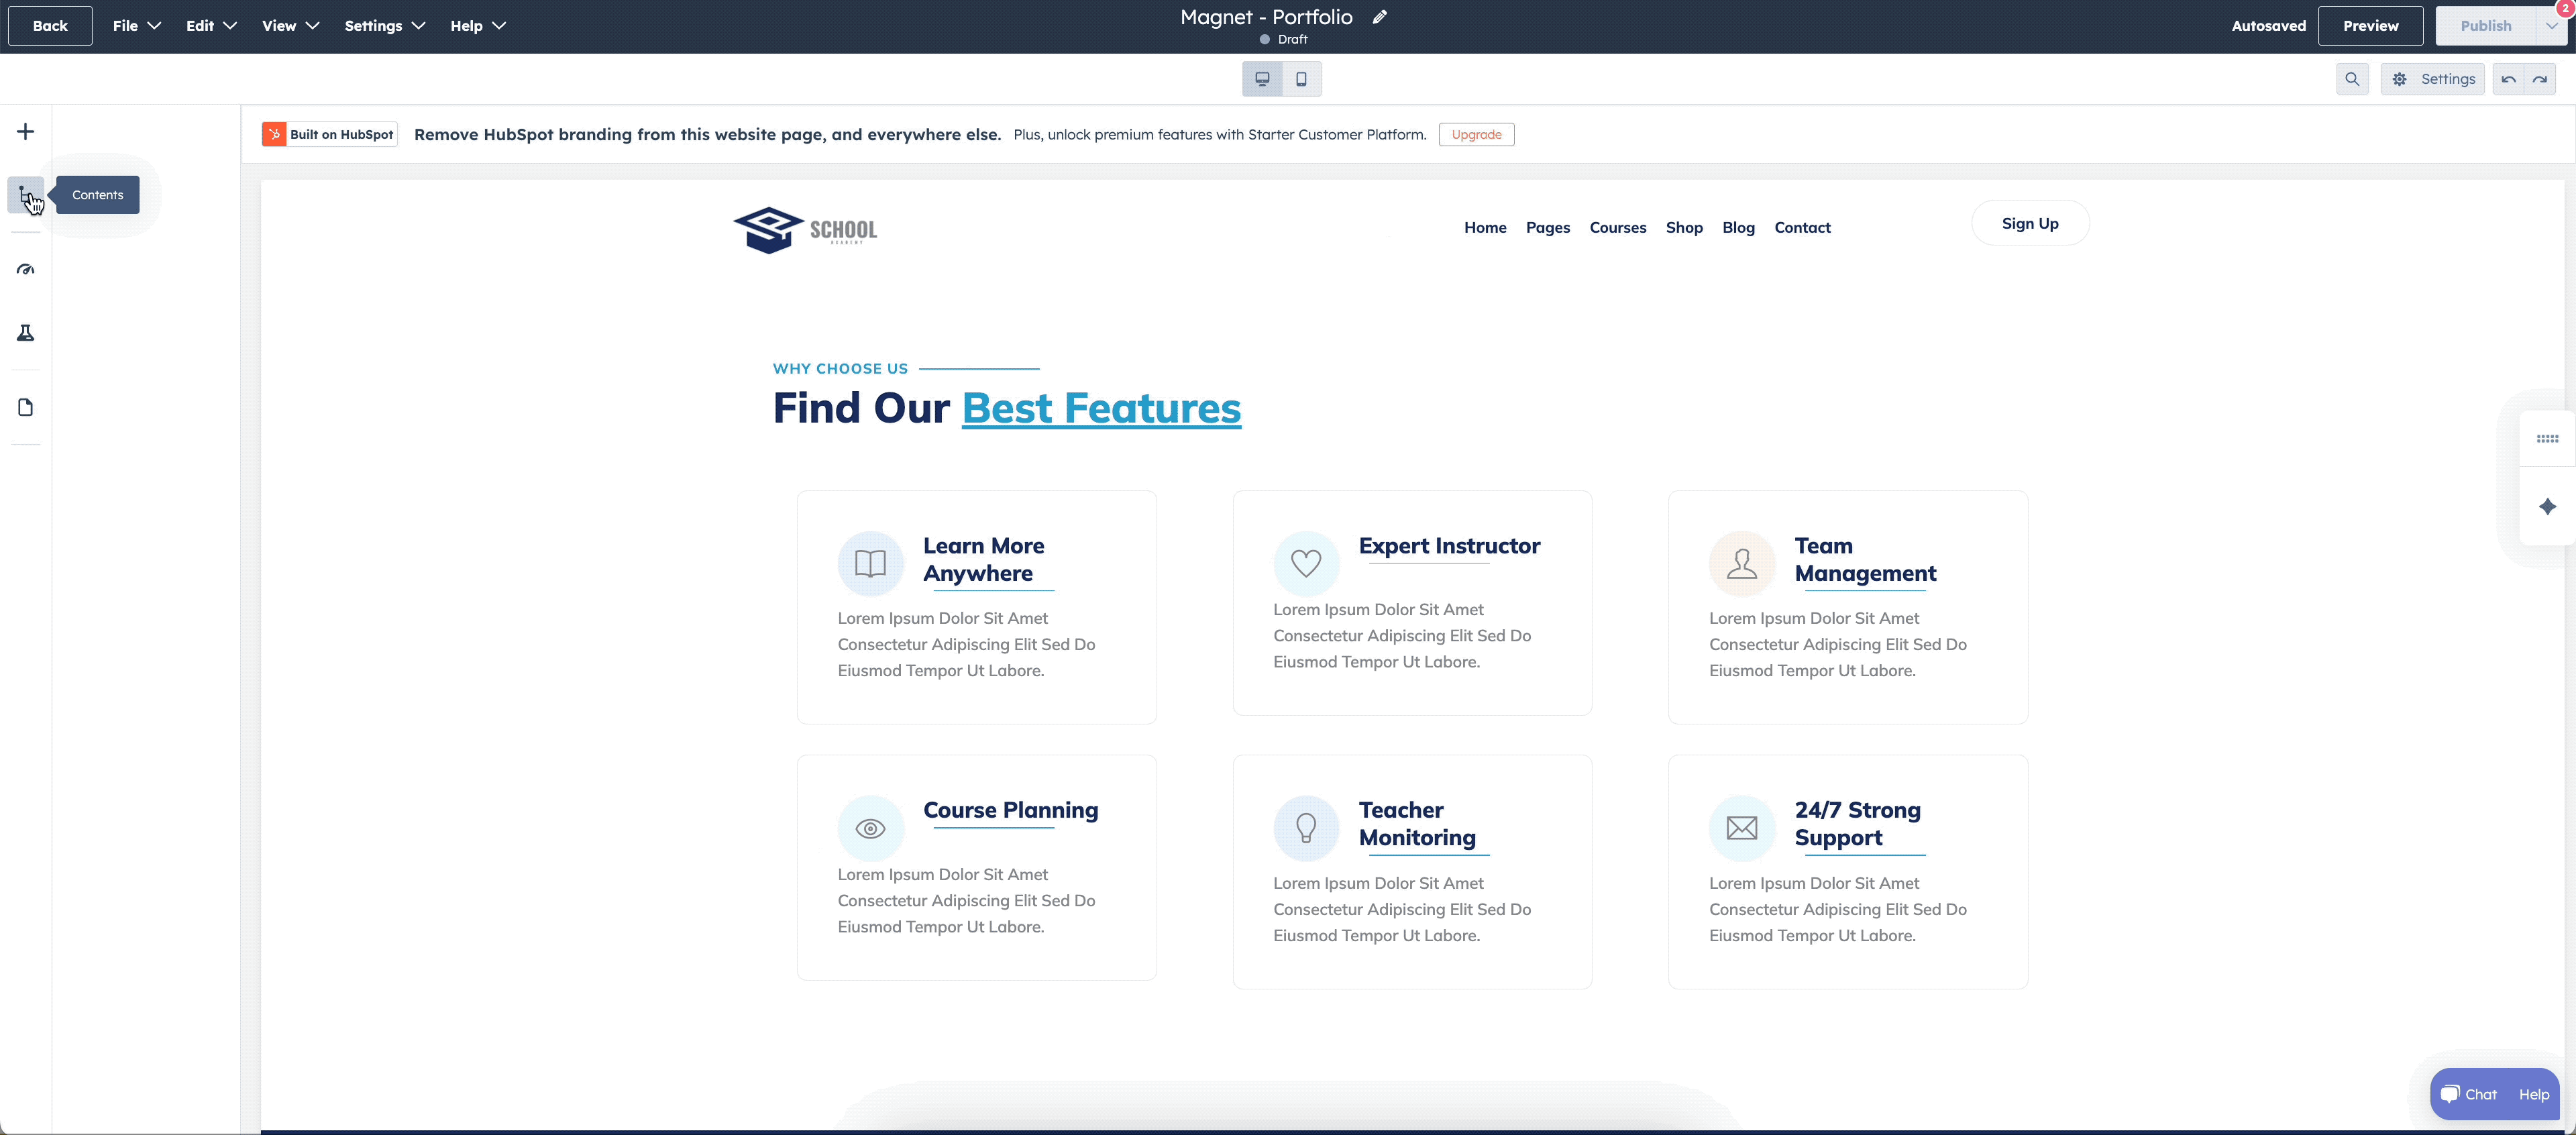Open the Contents tree sidebar icon

[26, 195]
